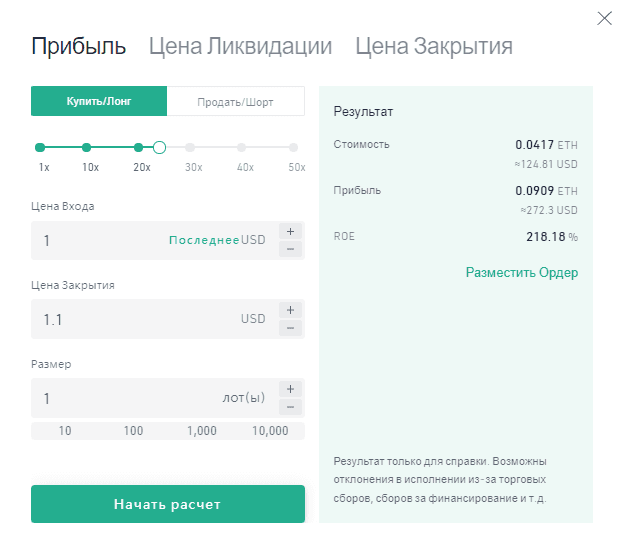Screen dimensions: 625x546
Task: Close the calculator dialog with the X icon
Action: (604, 18)
